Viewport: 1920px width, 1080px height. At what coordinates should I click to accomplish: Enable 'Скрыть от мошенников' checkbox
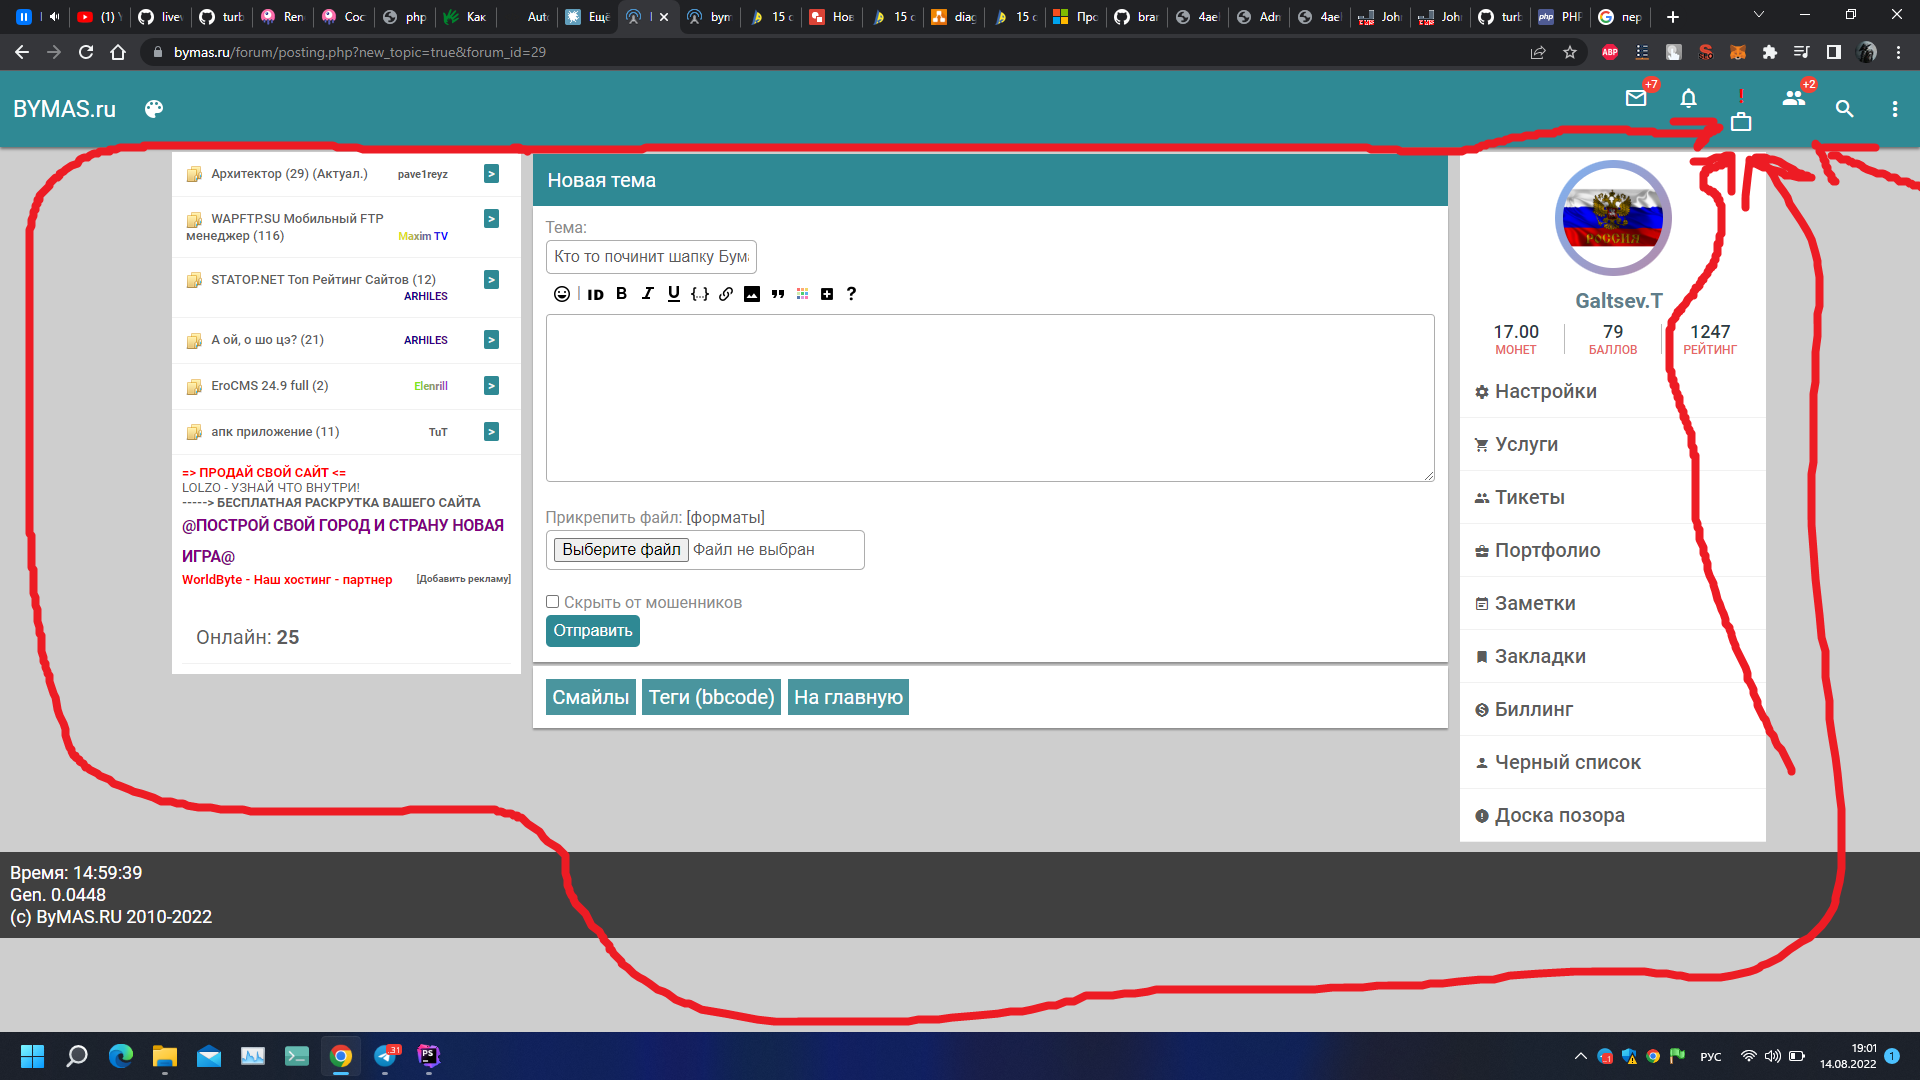(x=552, y=602)
